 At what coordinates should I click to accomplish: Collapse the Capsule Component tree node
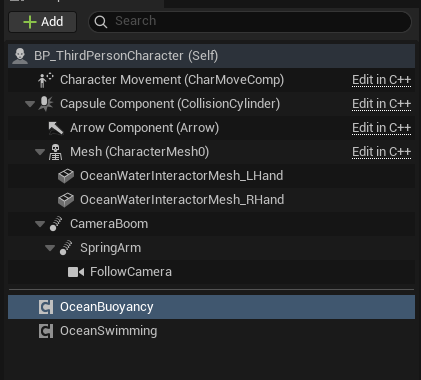30,104
